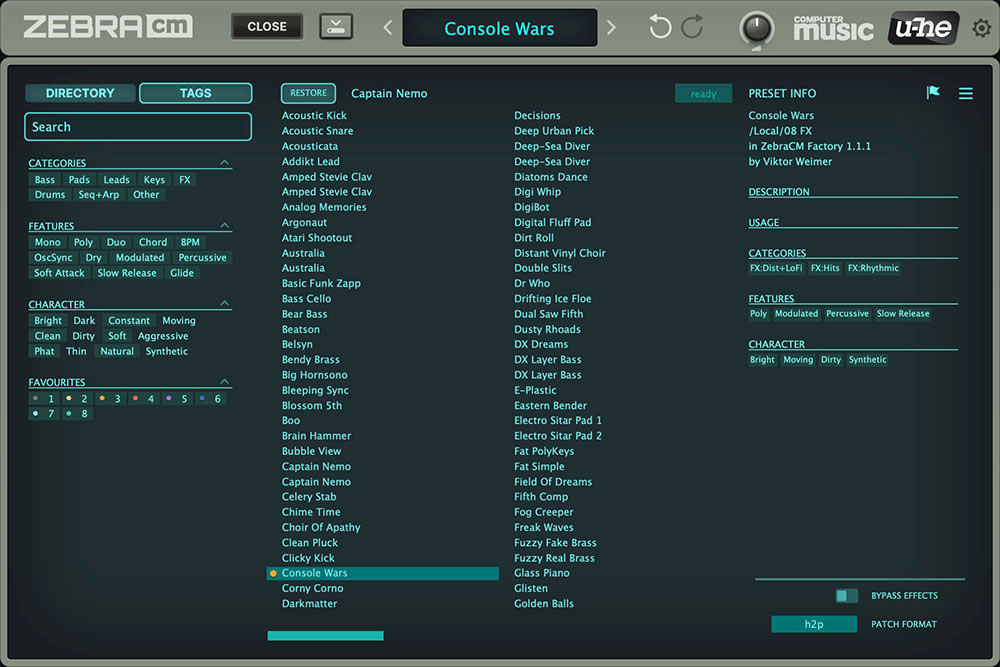Image resolution: width=1000 pixels, height=667 pixels.
Task: Select favourite 8 tag
Action: tap(77, 414)
